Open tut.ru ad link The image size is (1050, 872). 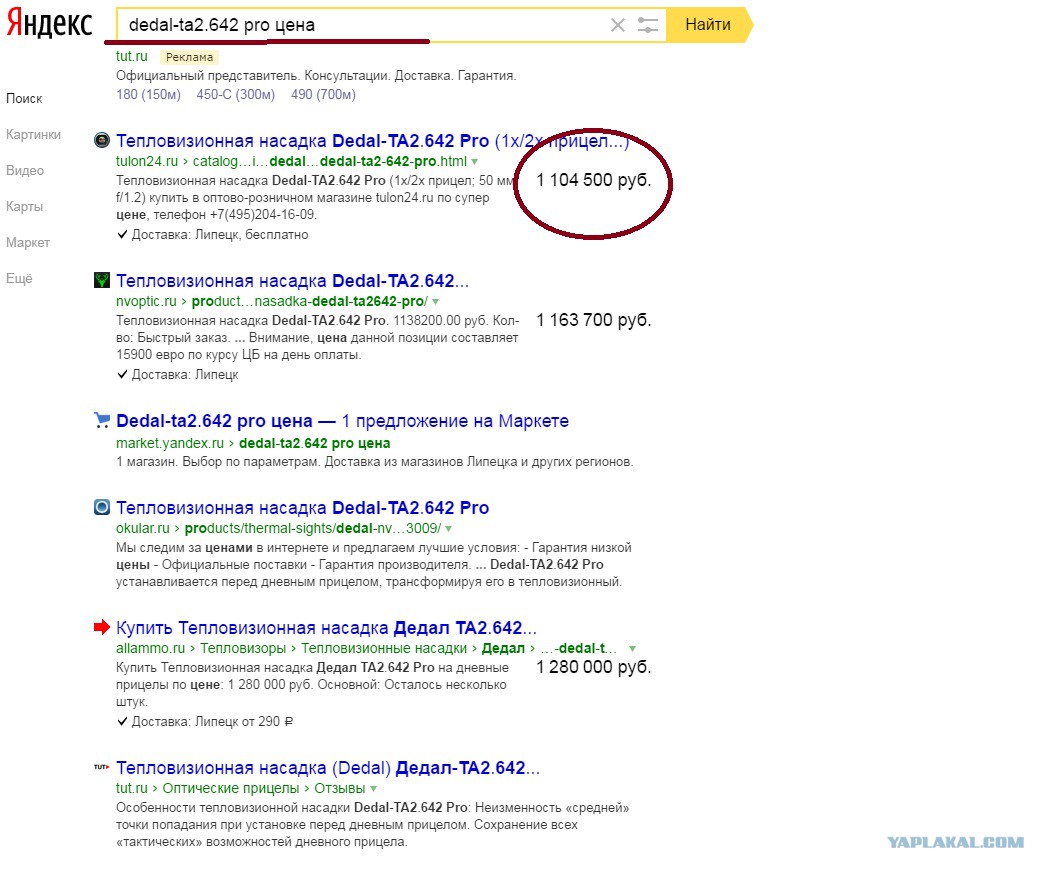tap(131, 56)
